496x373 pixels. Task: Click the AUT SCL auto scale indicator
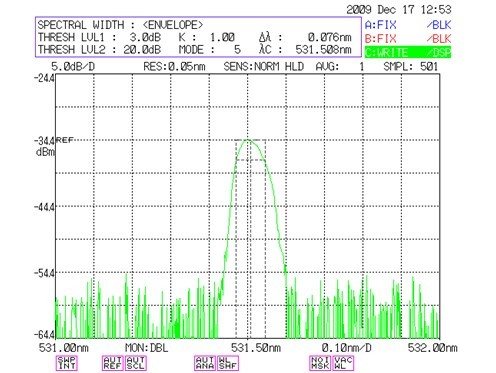136,363
